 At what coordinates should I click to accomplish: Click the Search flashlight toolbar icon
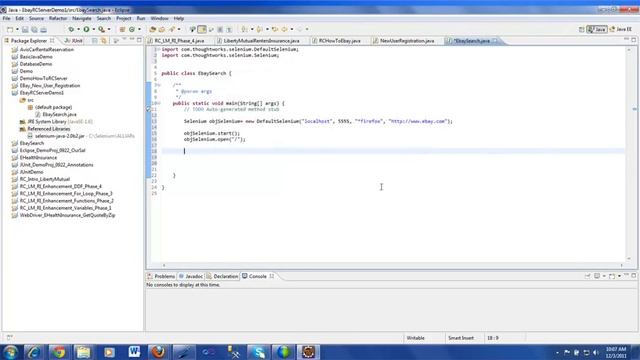[x=172, y=29]
